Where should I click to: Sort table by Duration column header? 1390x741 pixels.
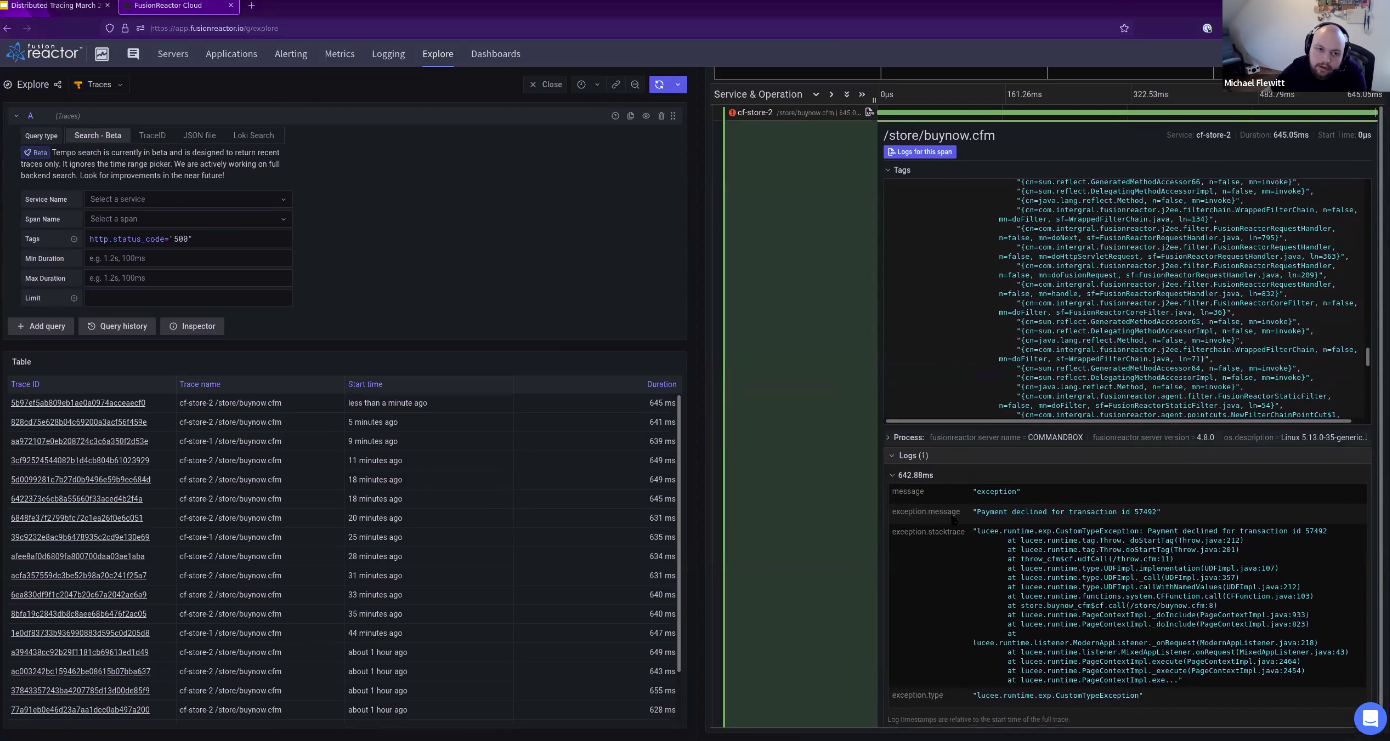[661, 384]
